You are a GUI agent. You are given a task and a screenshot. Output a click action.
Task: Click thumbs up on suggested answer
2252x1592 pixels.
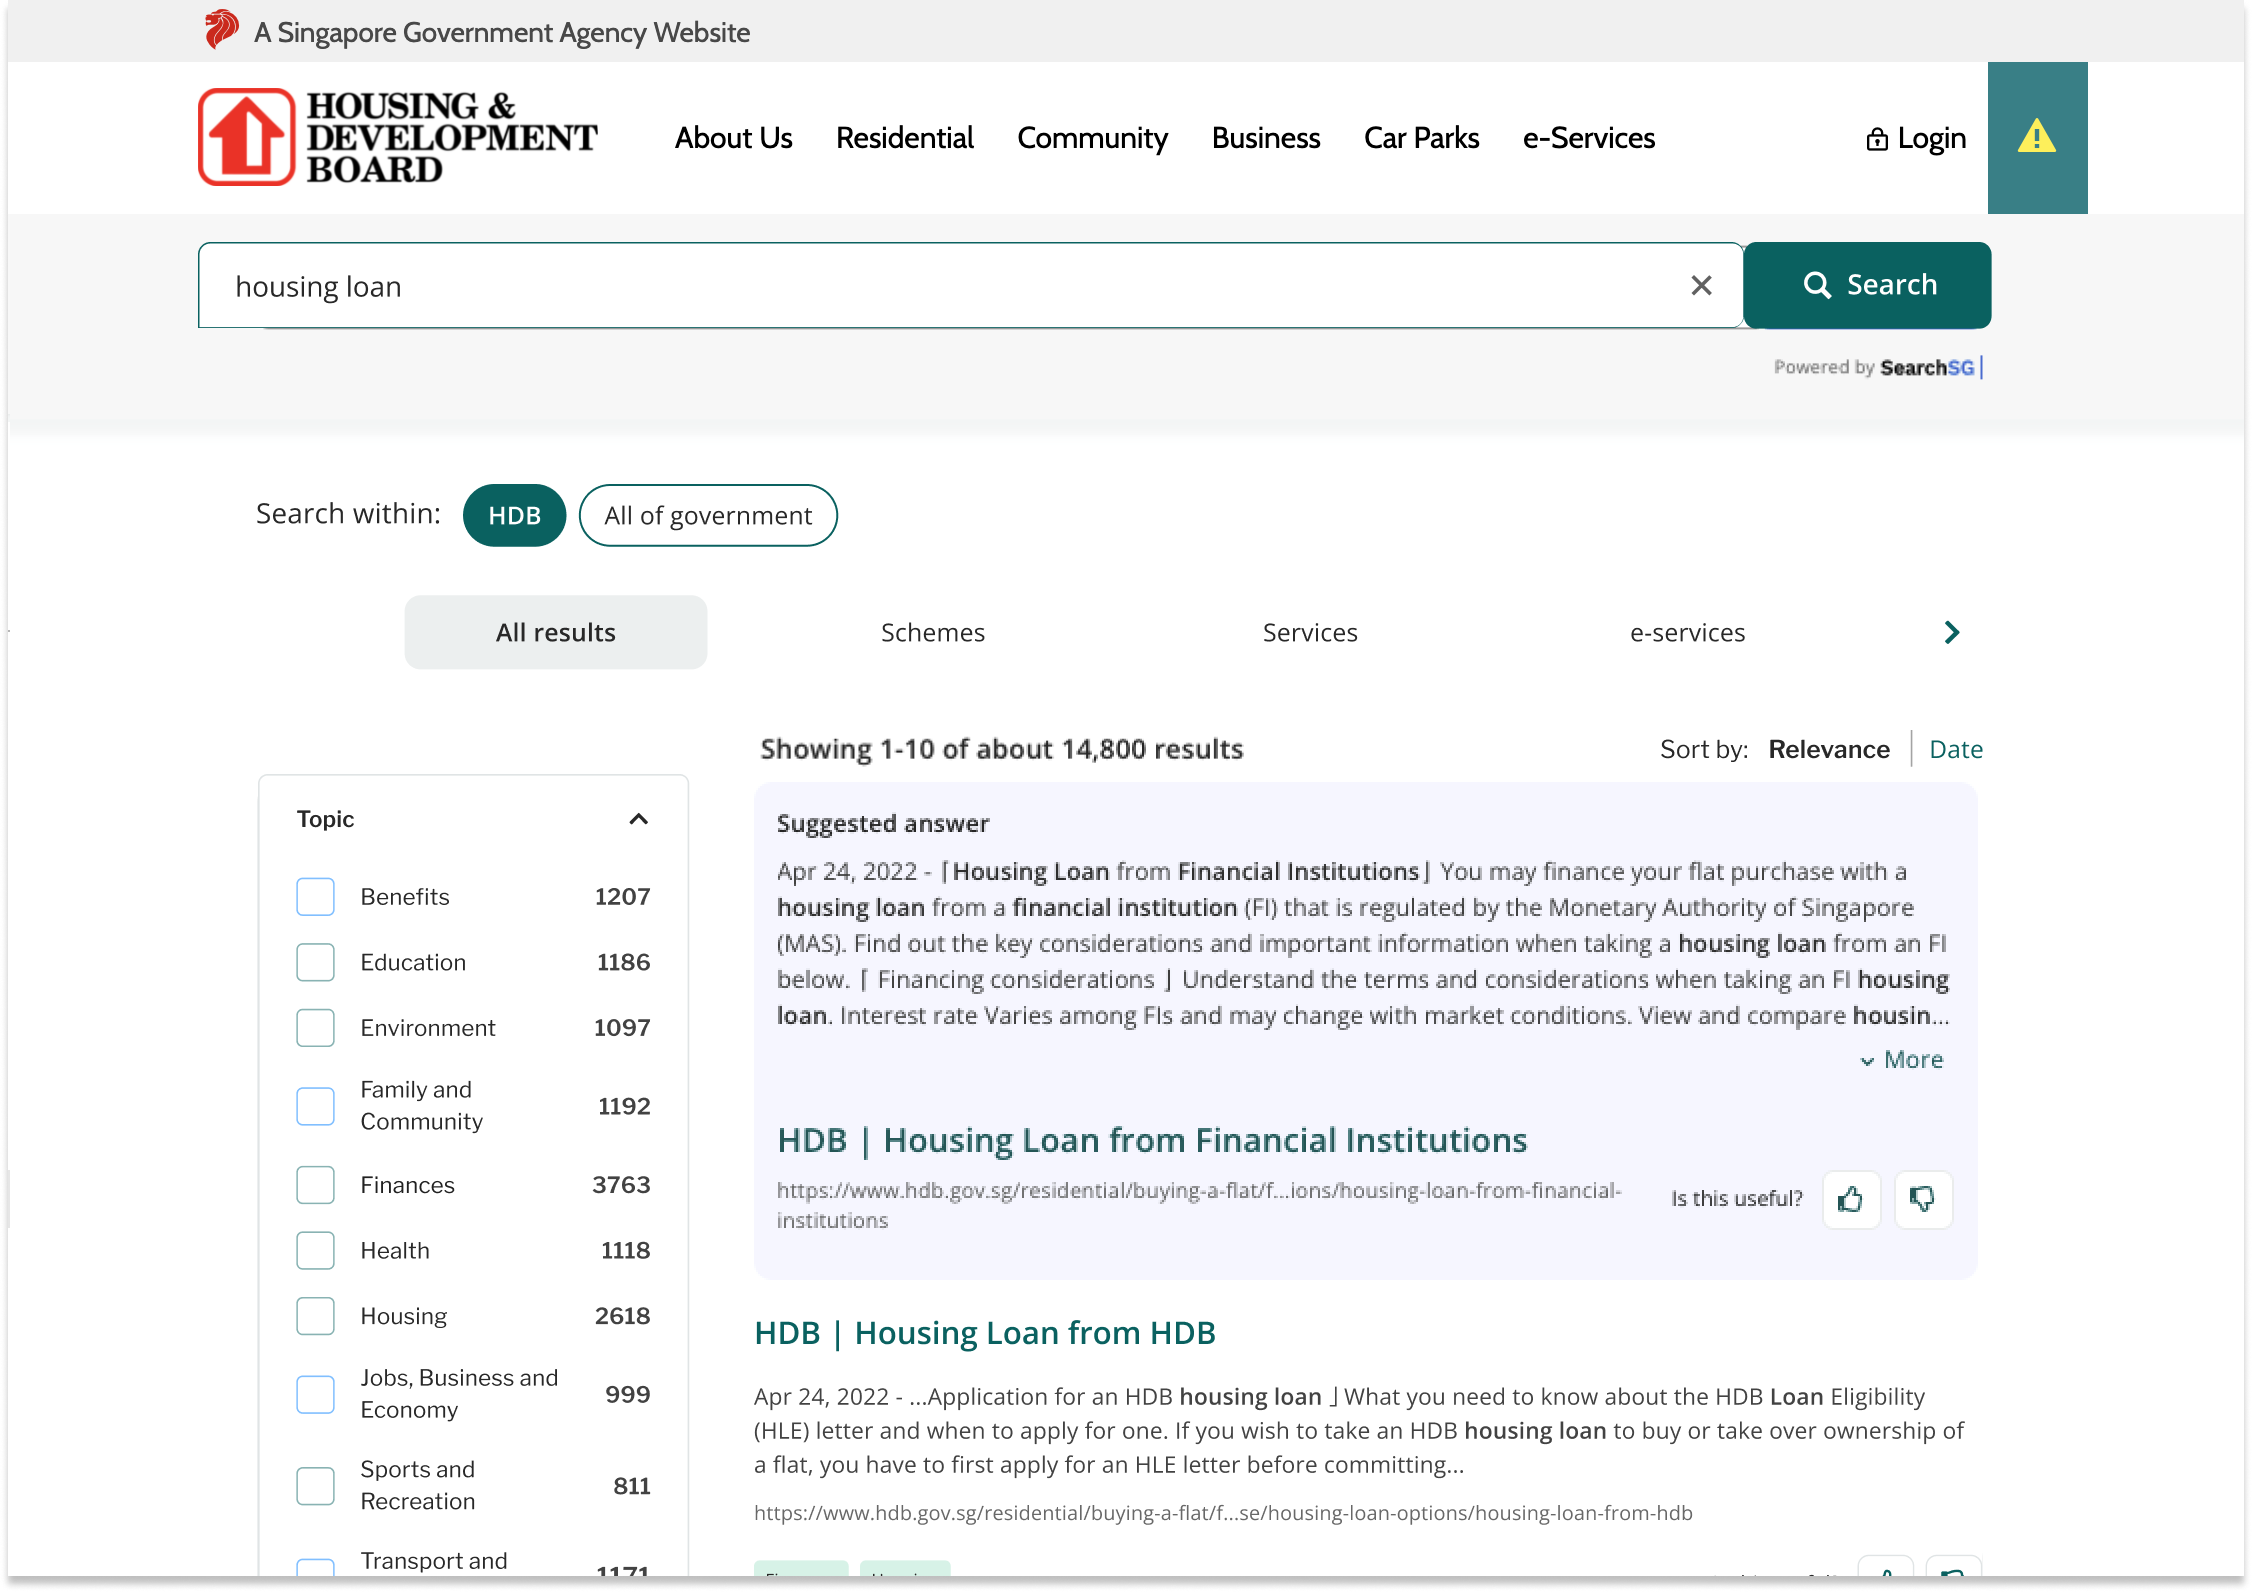tap(1851, 1199)
